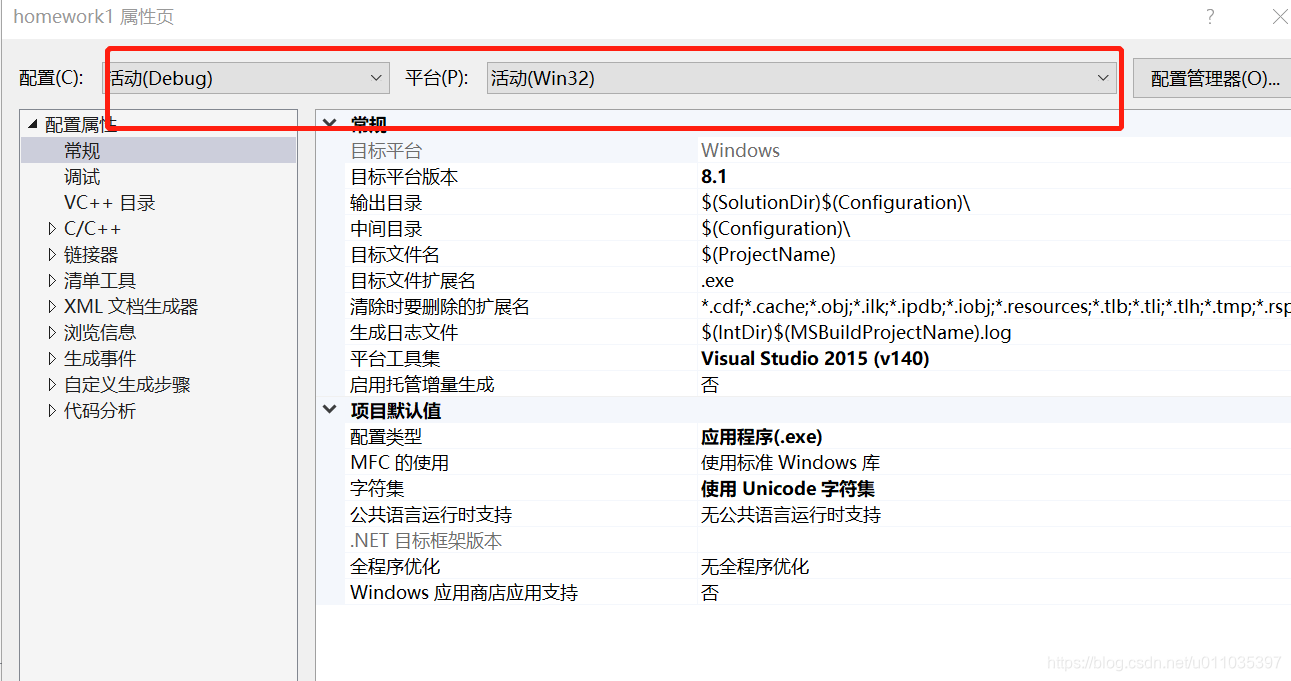
Task: Collapse the 配置属性 tree node
Action: point(32,125)
